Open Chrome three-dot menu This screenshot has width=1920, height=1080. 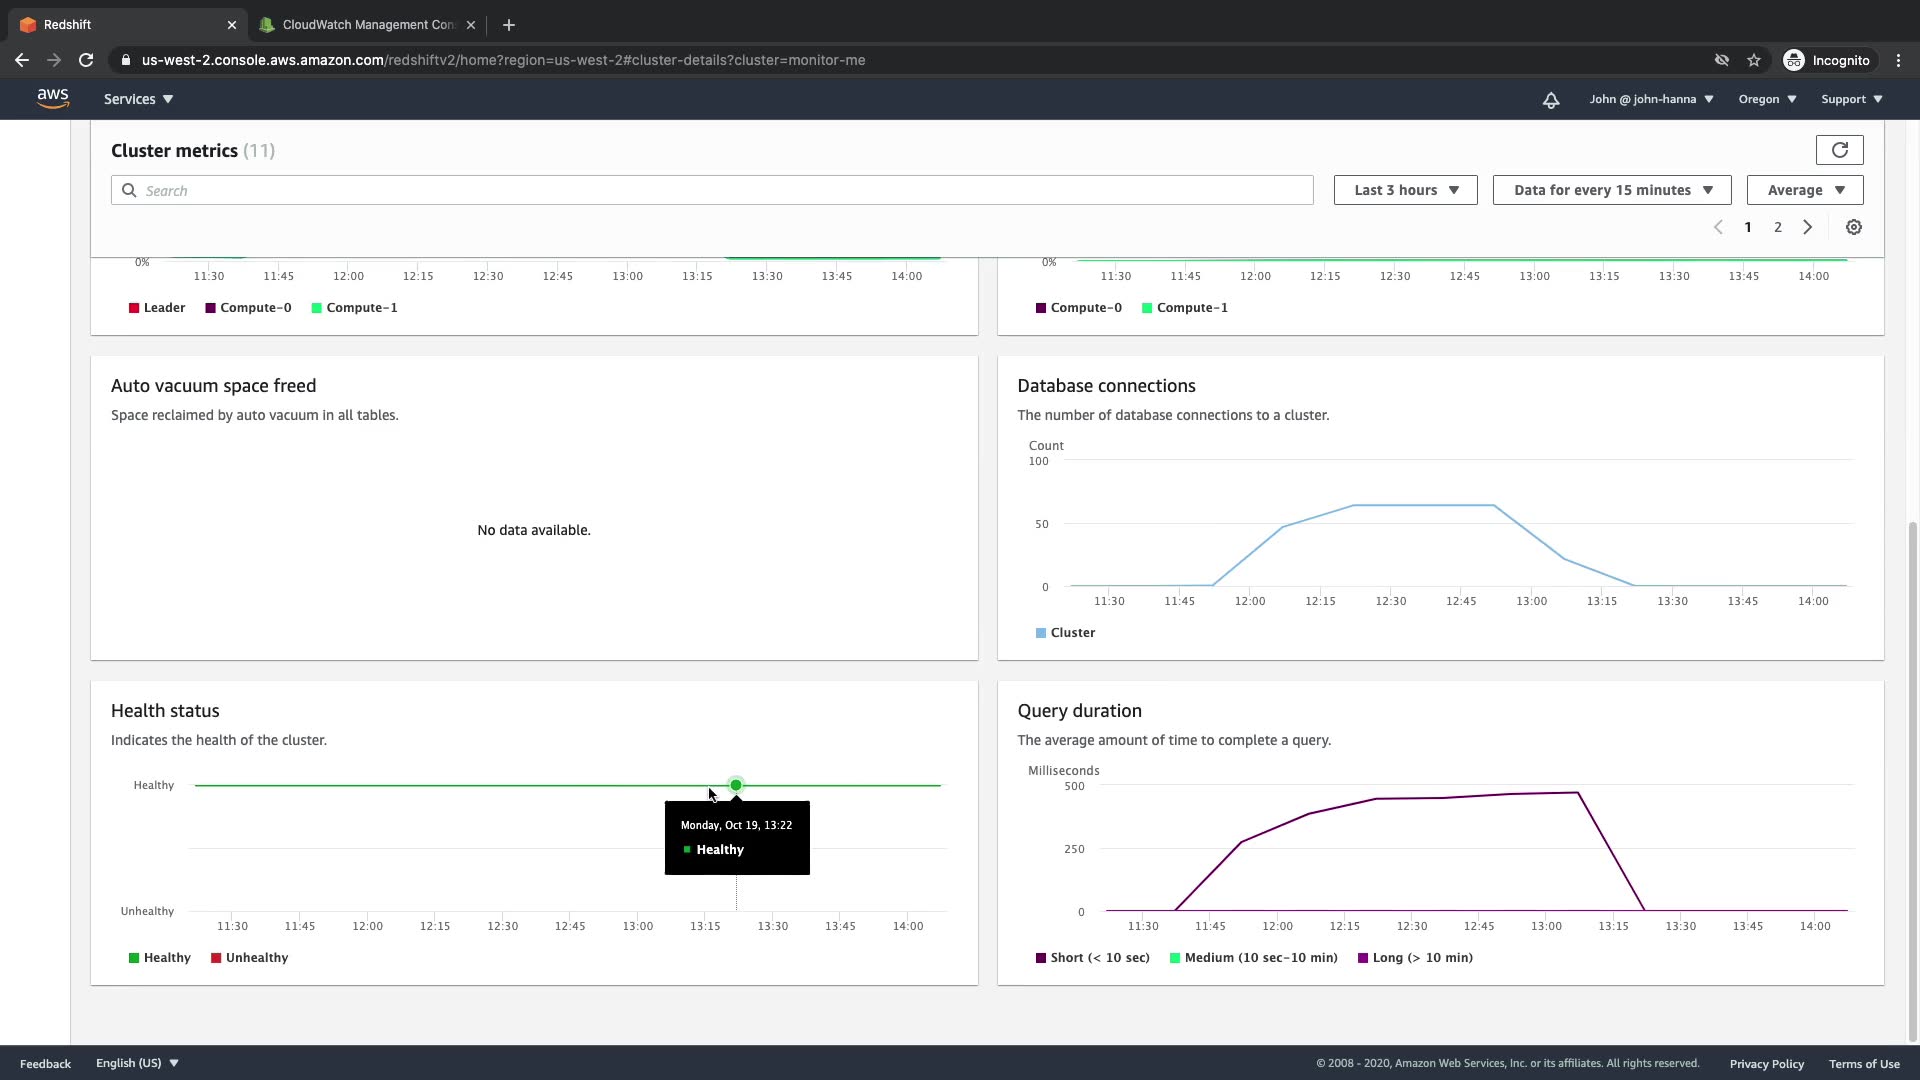(1898, 60)
